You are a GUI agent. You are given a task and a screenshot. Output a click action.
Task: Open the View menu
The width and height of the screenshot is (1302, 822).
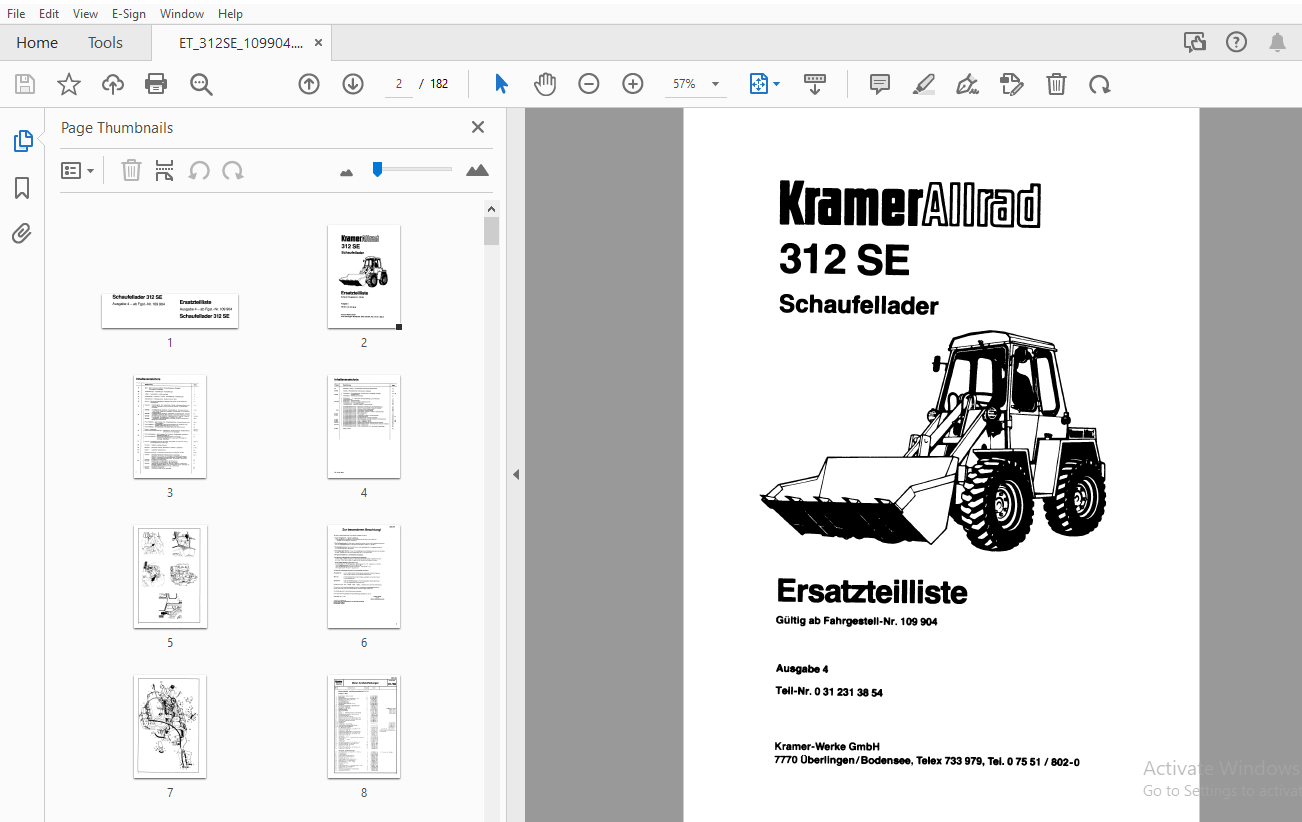(85, 14)
